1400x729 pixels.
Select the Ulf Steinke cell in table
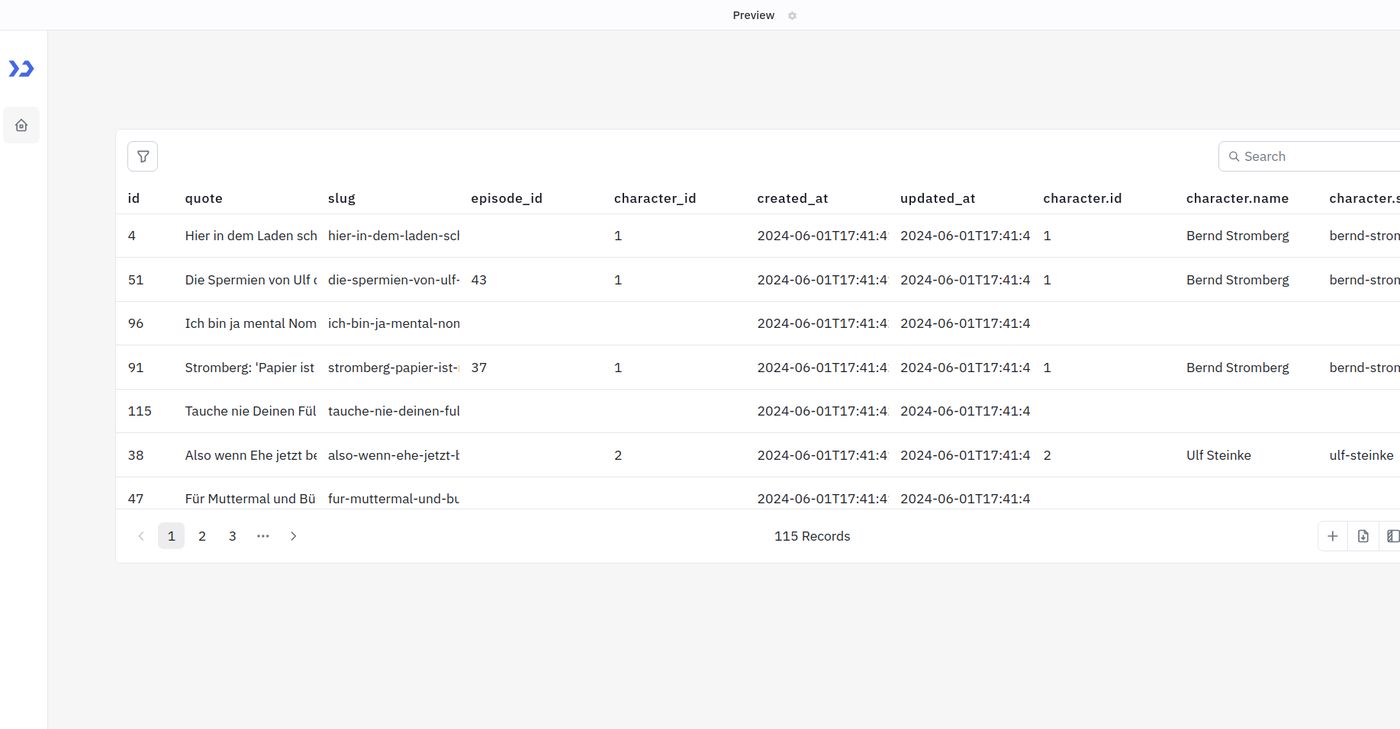click(x=1218, y=455)
